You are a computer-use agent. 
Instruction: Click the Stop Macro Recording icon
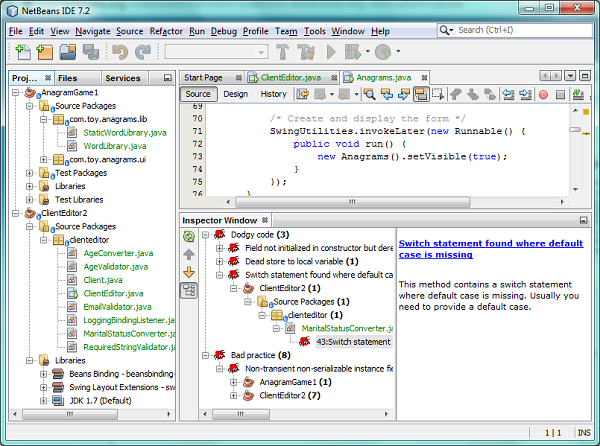(560, 94)
